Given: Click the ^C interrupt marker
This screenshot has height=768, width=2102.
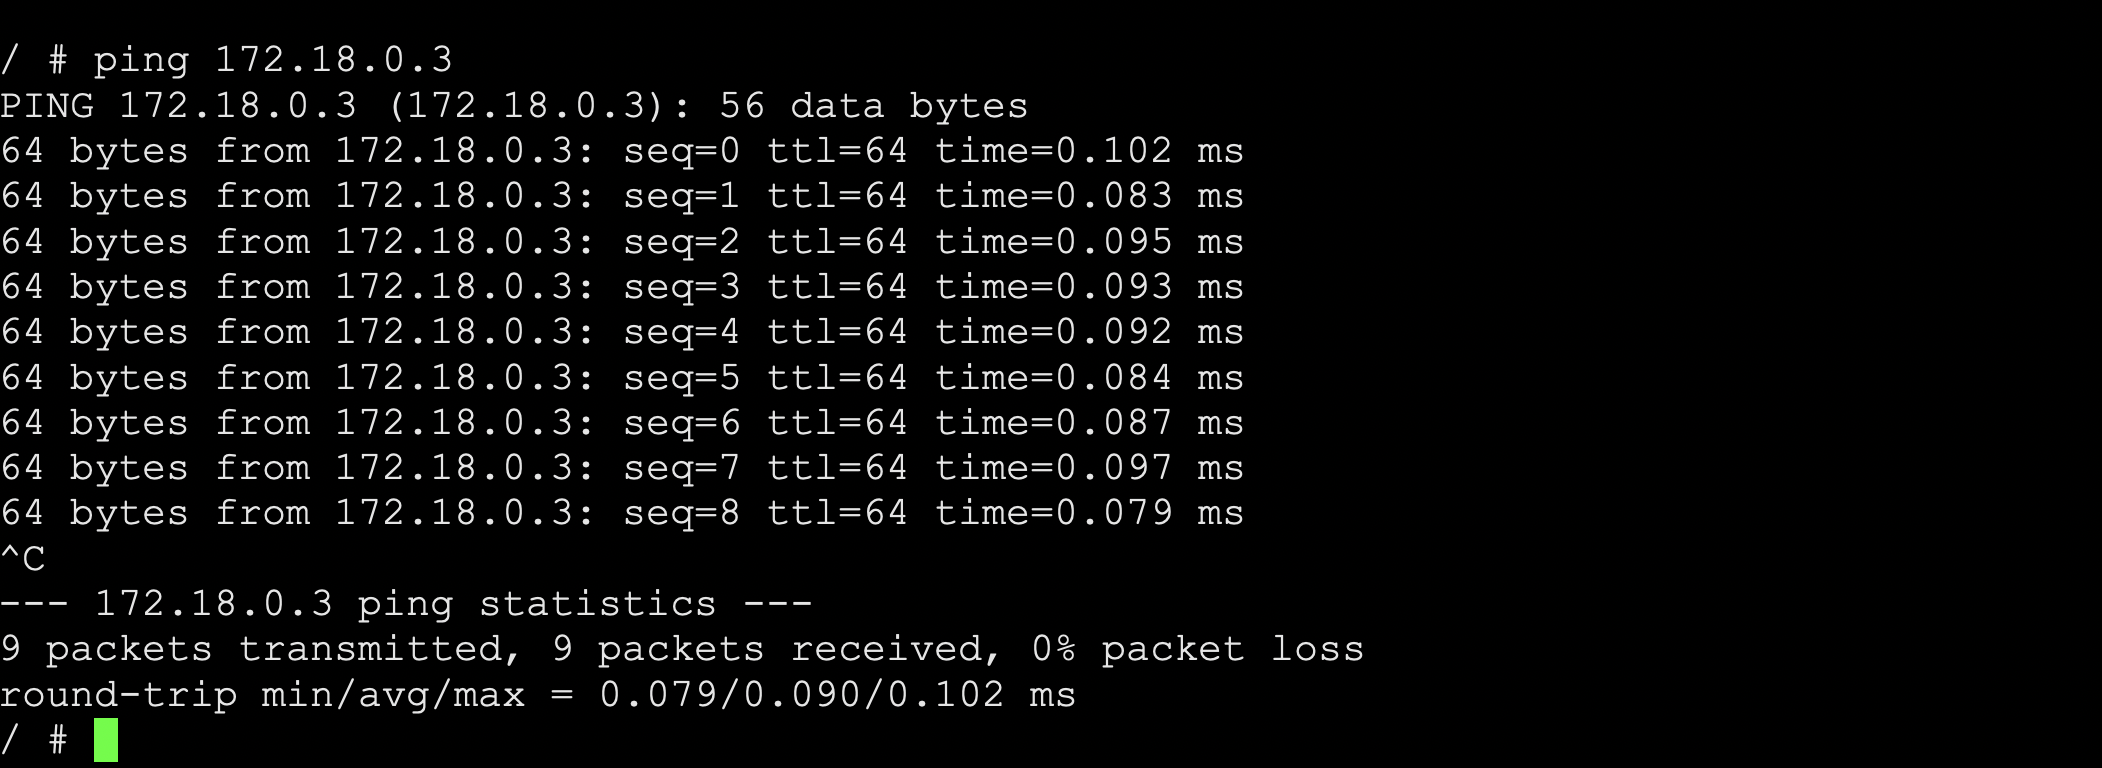Looking at the screenshot, I should pyautogui.click(x=23, y=559).
